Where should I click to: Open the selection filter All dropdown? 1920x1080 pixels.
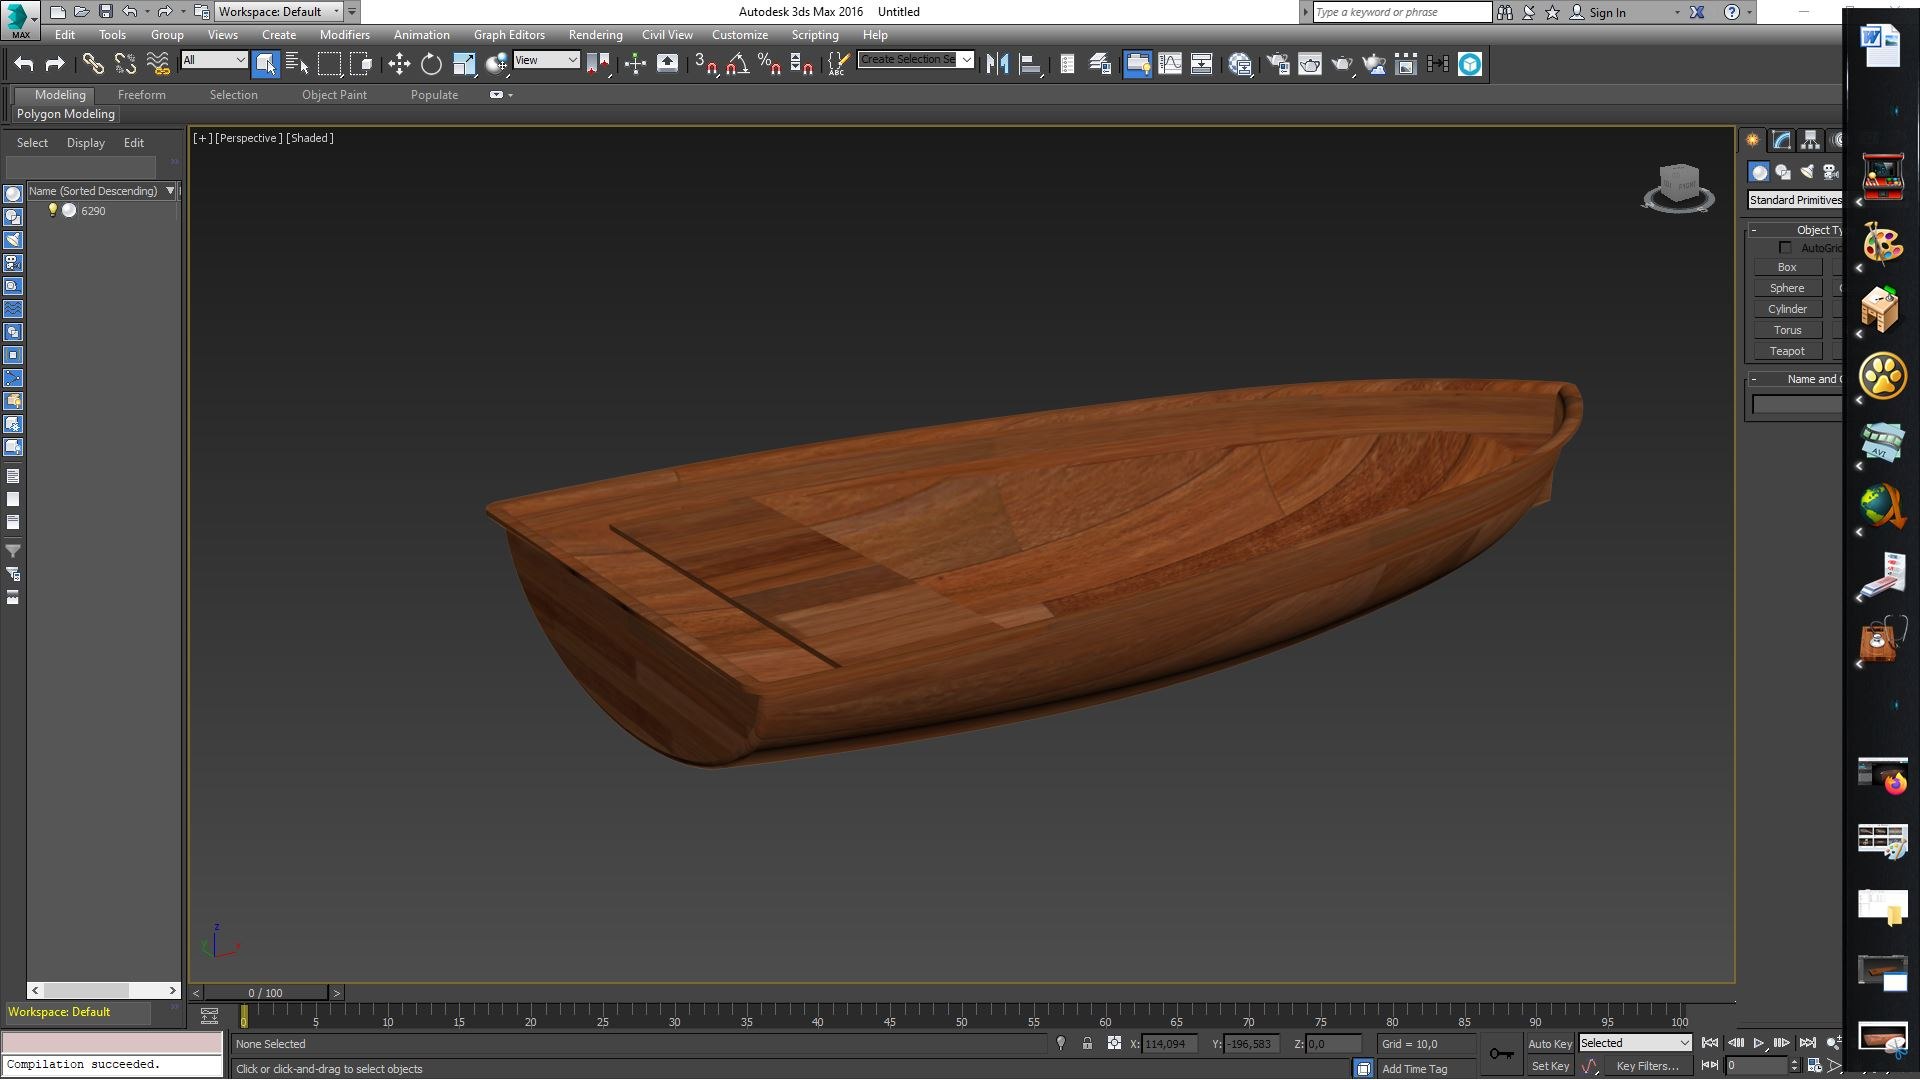pos(214,60)
